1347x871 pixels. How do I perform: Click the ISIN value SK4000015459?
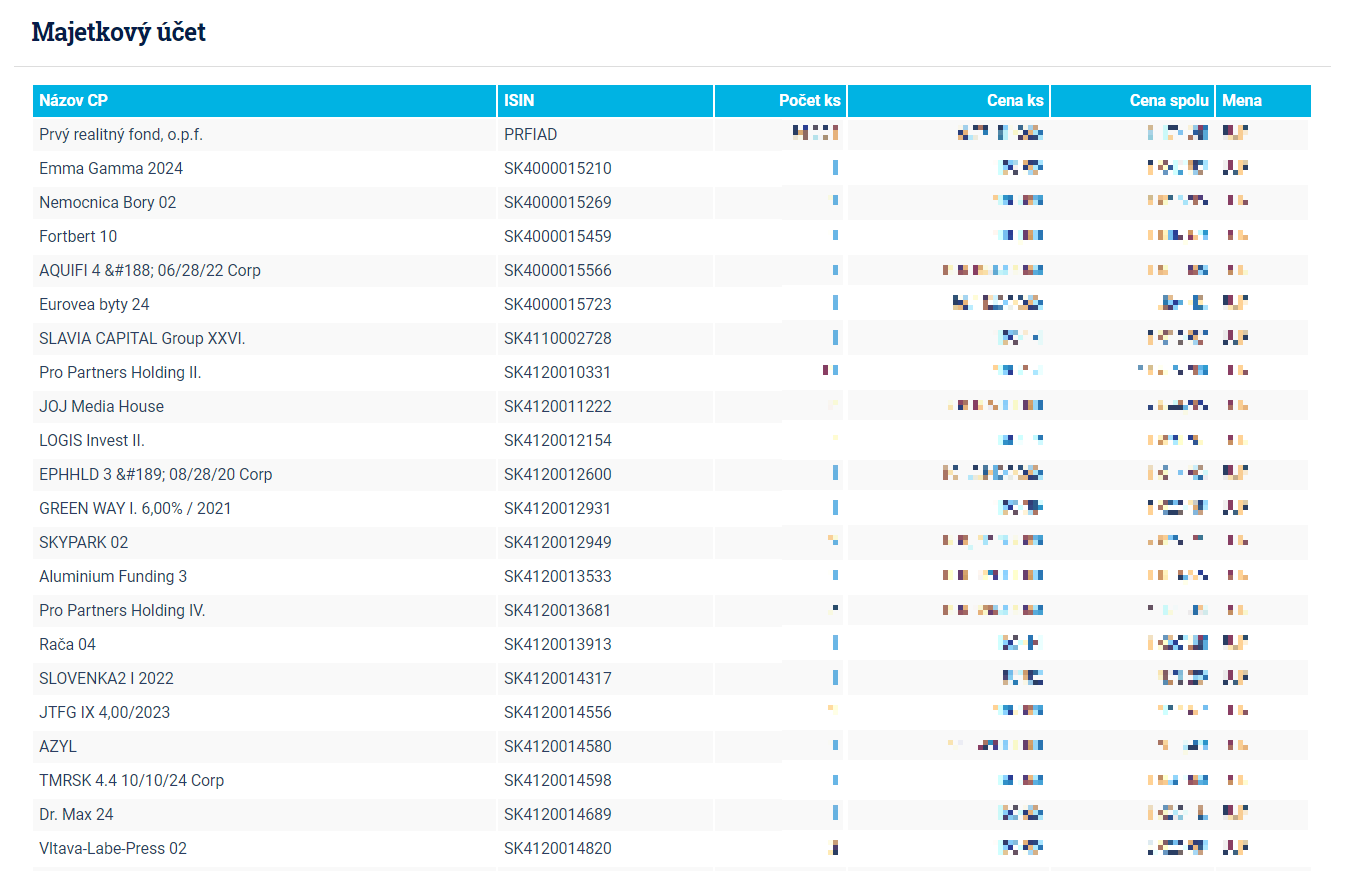point(558,236)
